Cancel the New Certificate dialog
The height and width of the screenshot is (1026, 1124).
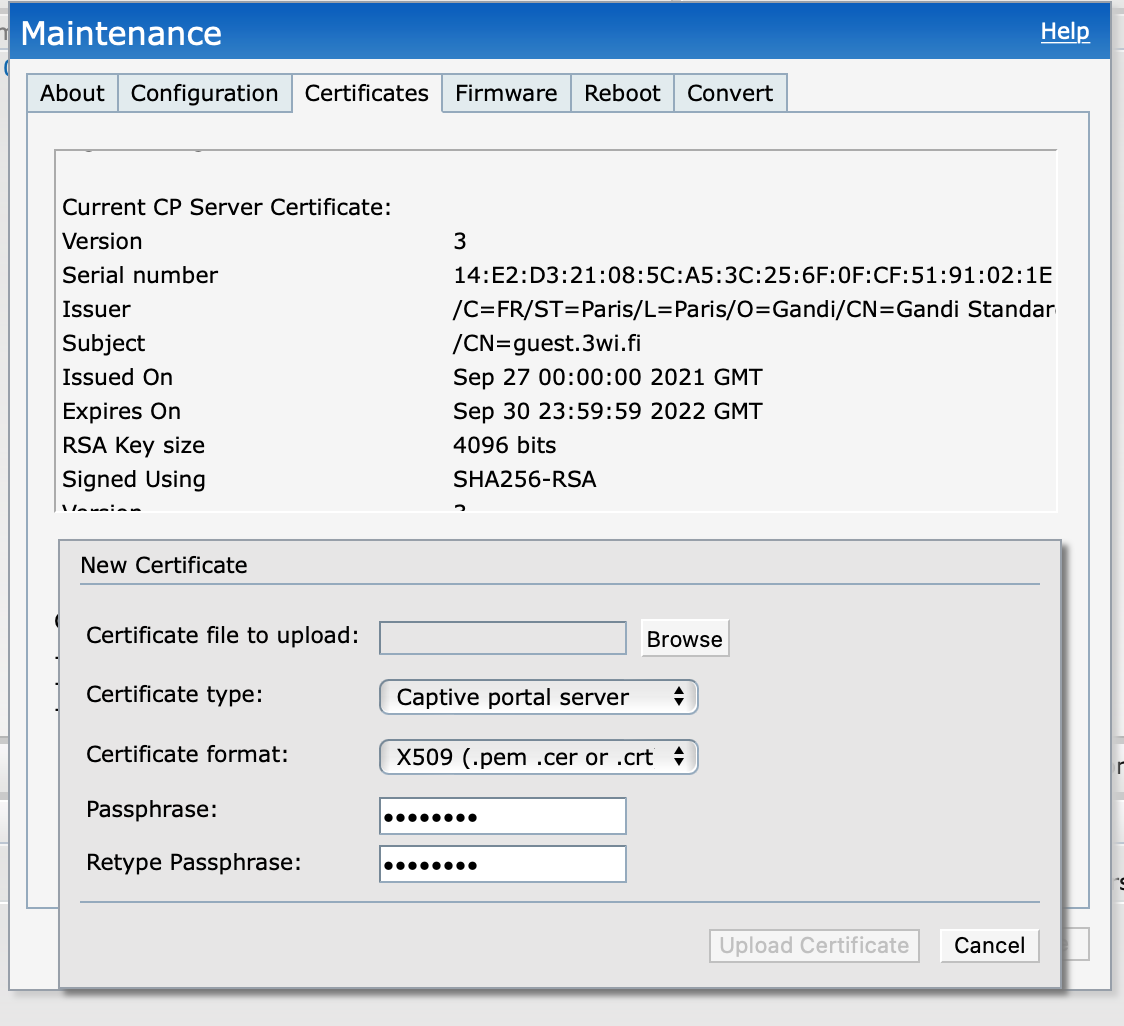point(988,945)
